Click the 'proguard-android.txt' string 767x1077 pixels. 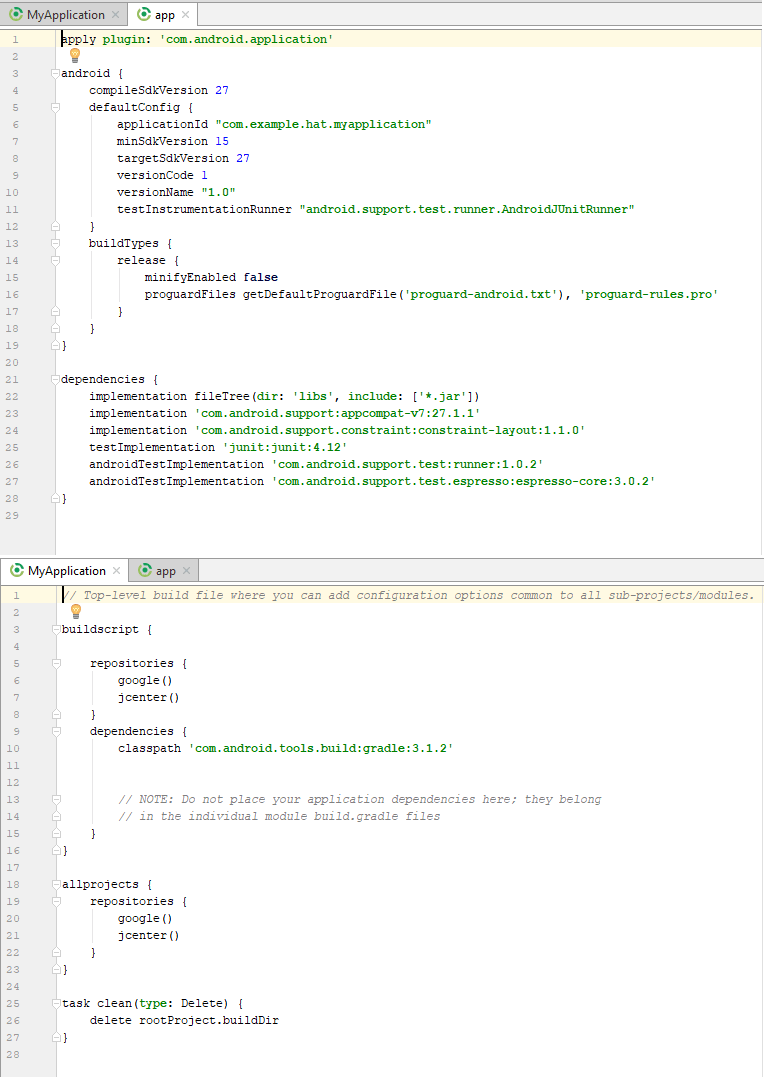coord(481,294)
